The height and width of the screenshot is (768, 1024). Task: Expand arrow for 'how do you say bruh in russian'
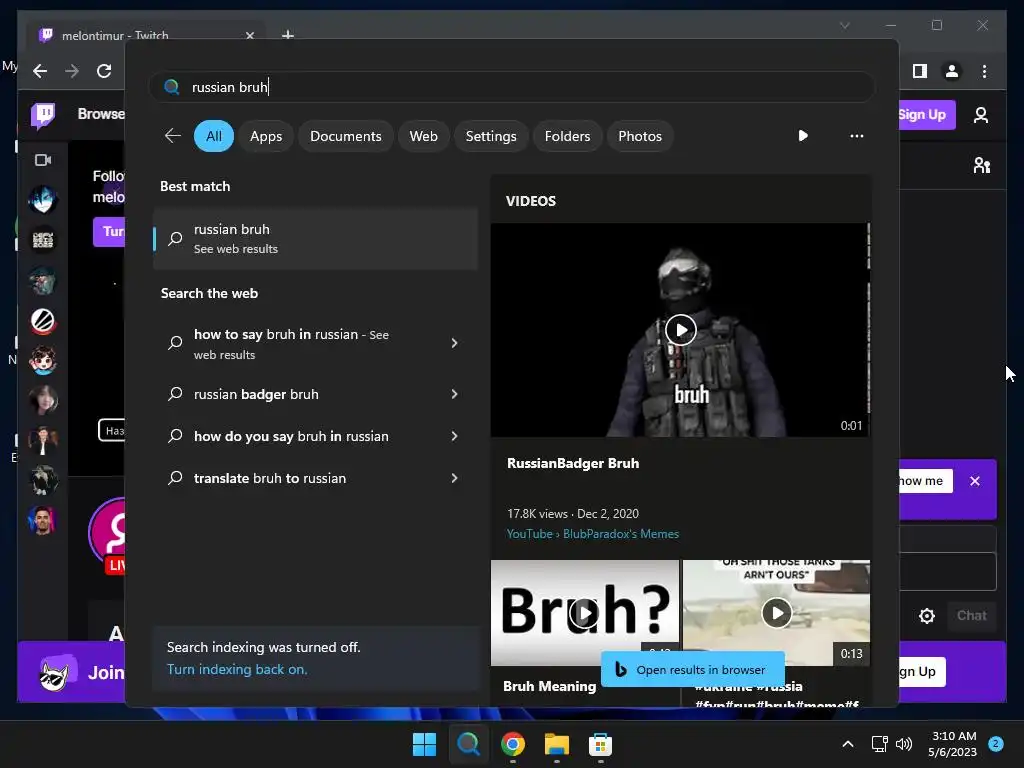point(455,436)
